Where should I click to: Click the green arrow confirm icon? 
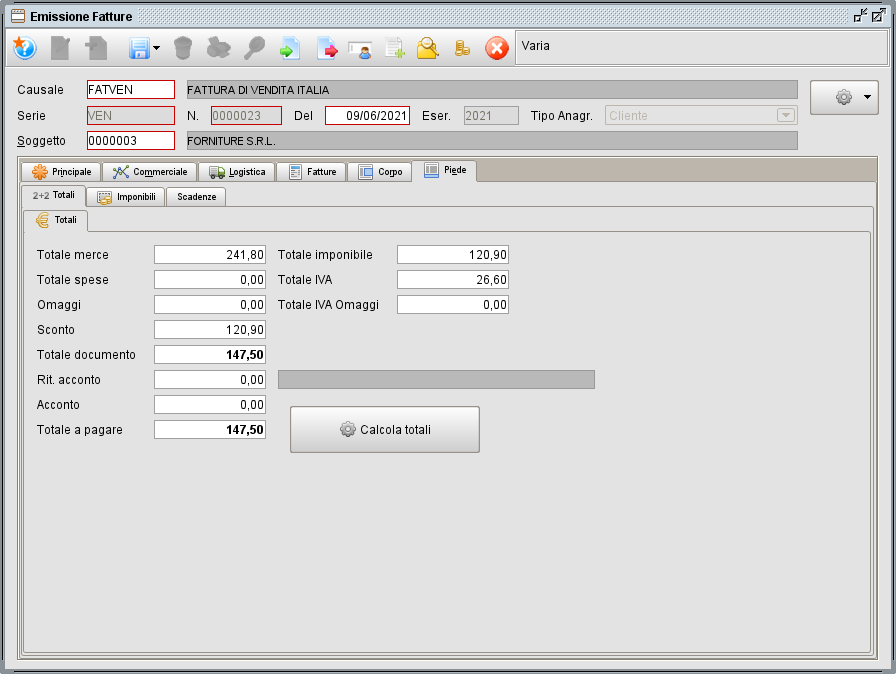pyautogui.click(x=290, y=48)
